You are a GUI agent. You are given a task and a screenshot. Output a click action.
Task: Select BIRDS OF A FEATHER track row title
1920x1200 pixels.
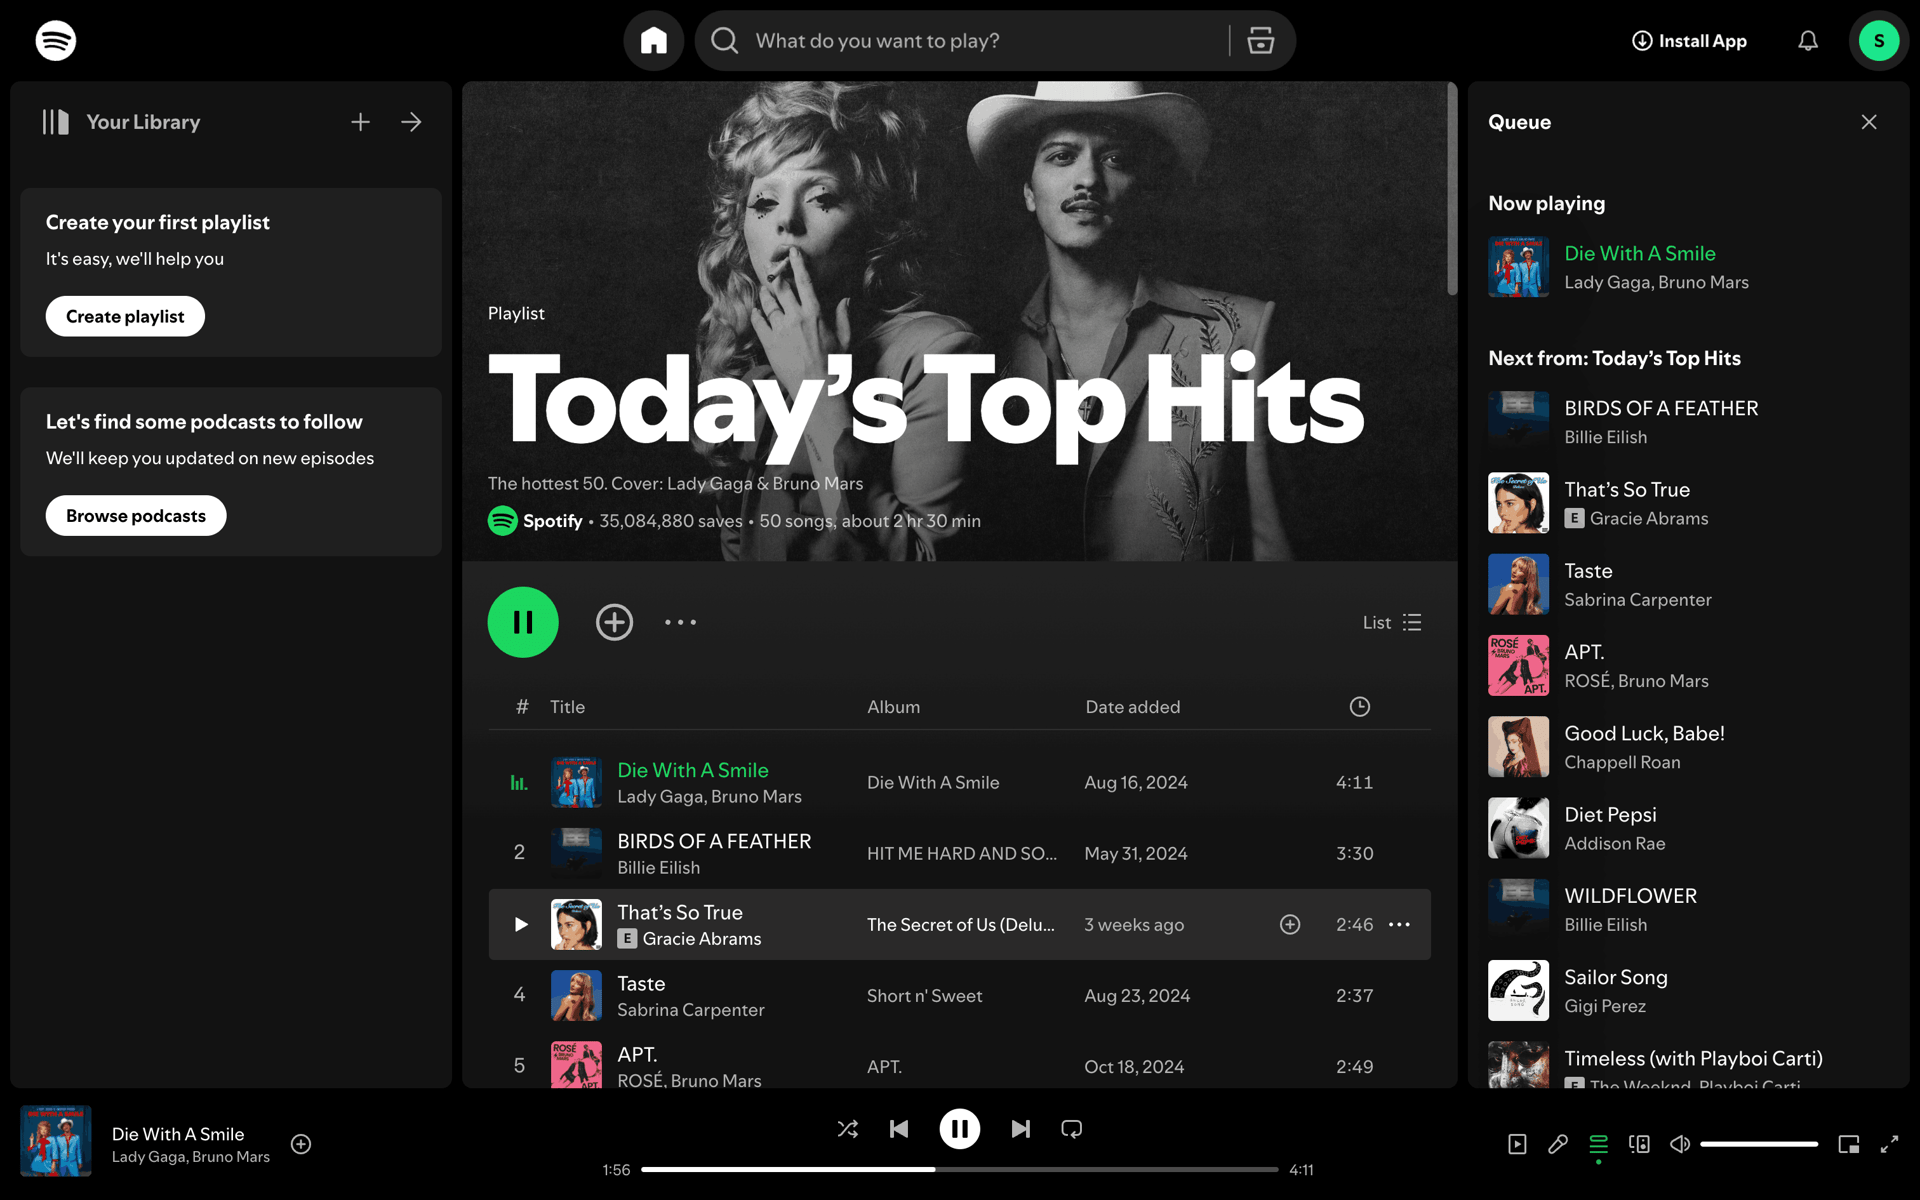(x=714, y=841)
